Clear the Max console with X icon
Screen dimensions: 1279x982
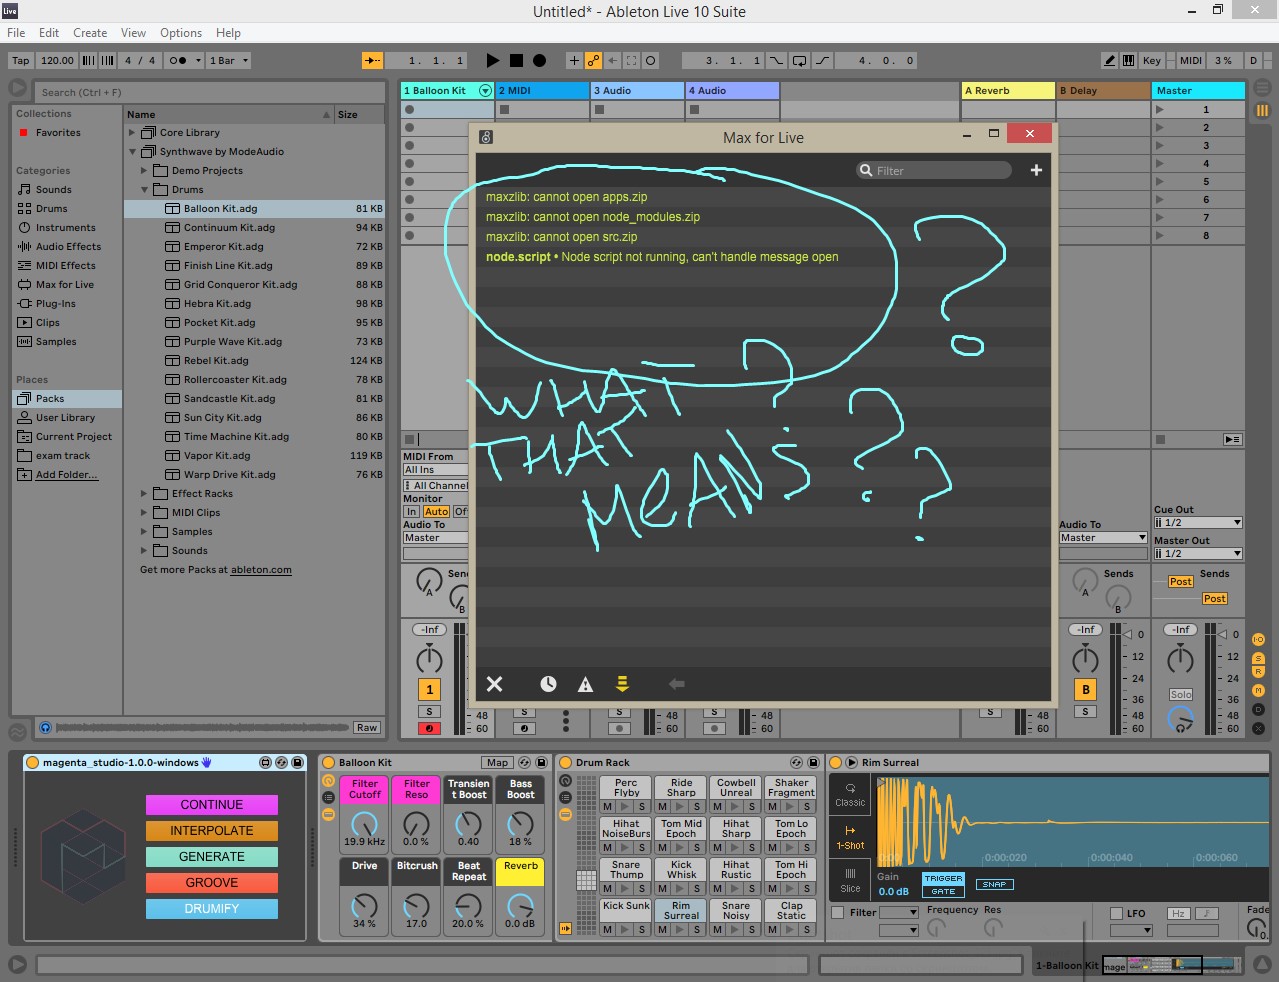point(494,684)
